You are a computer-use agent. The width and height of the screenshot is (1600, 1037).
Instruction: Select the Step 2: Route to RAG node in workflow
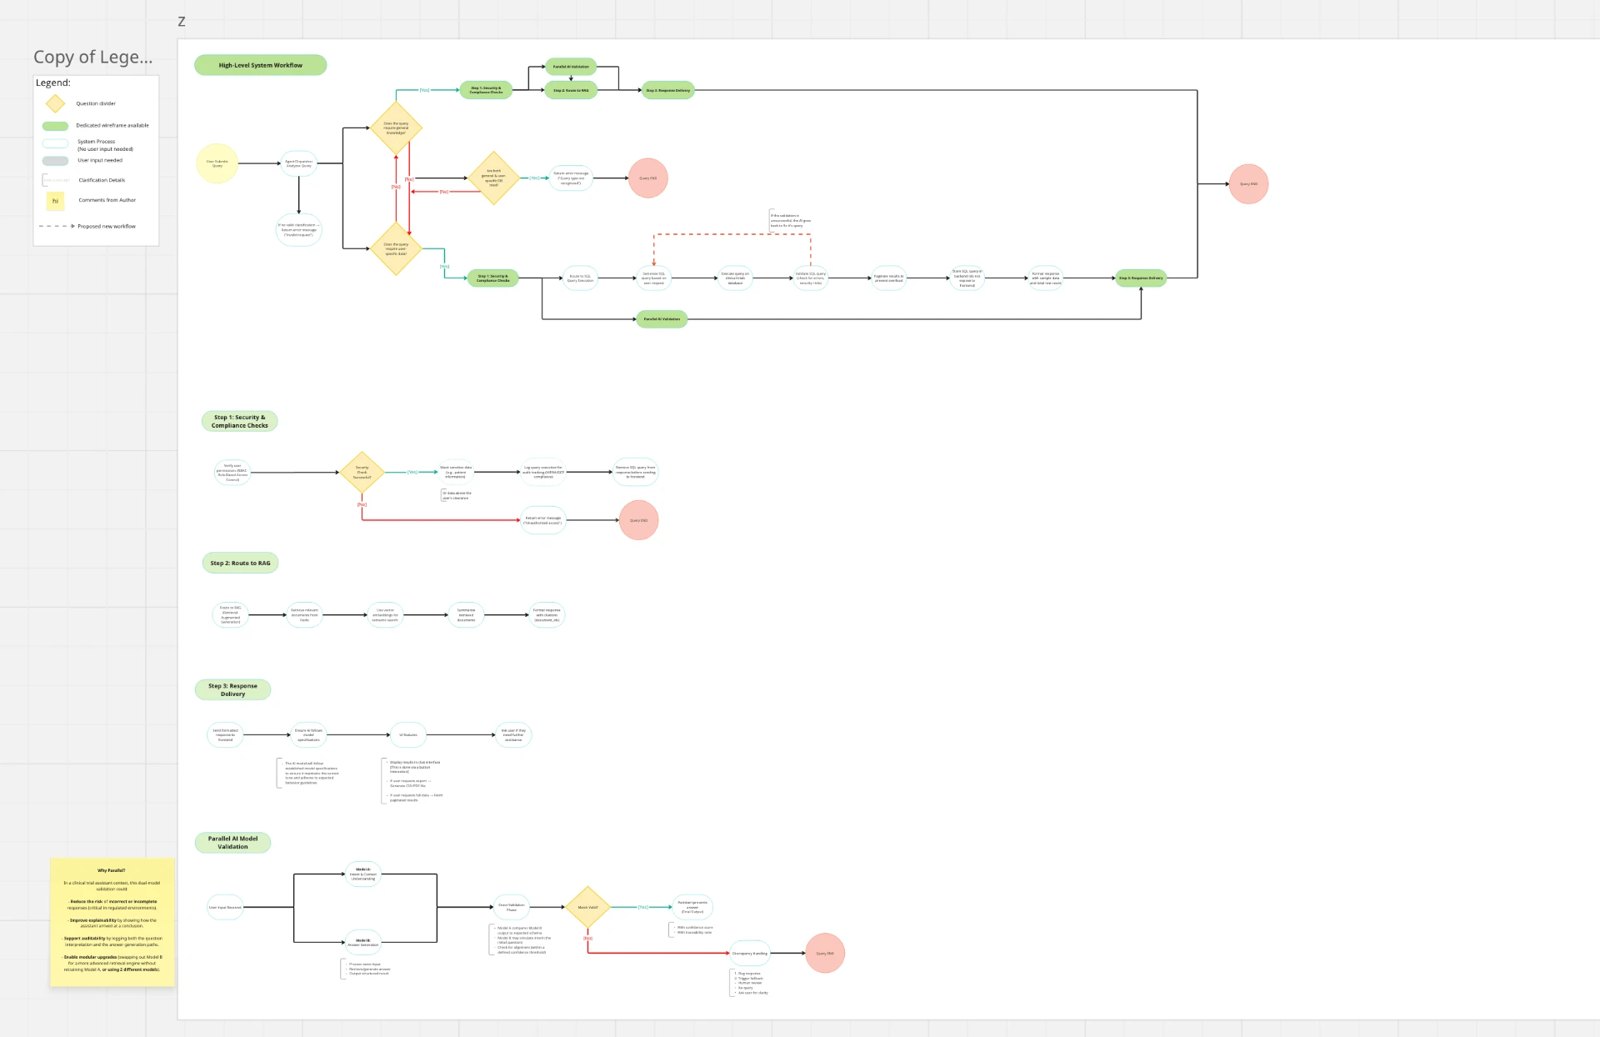(x=571, y=90)
